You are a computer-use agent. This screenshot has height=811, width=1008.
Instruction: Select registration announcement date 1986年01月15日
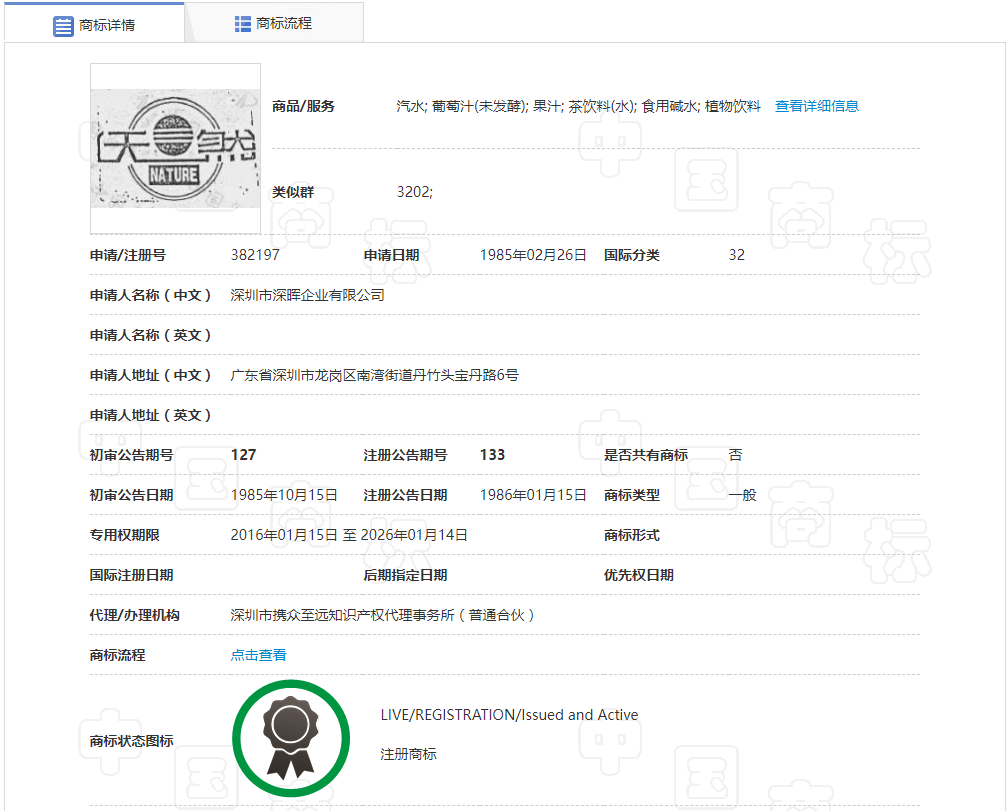point(533,495)
